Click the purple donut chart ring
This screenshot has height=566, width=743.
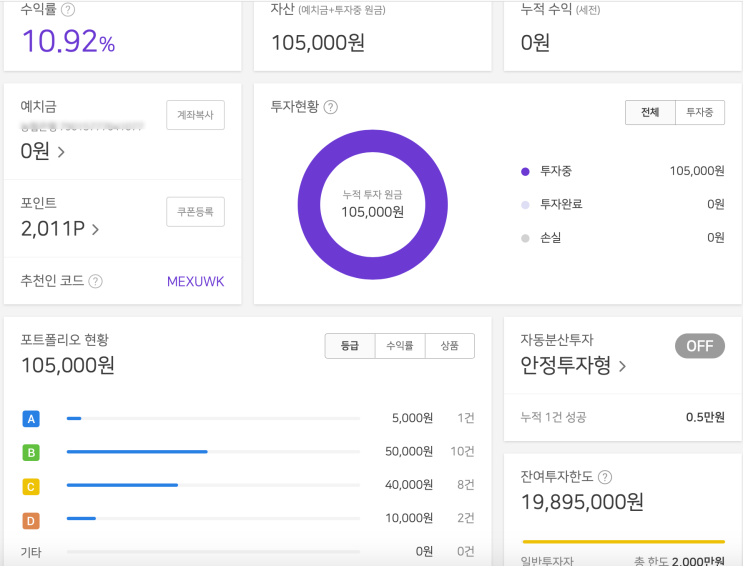point(372,141)
